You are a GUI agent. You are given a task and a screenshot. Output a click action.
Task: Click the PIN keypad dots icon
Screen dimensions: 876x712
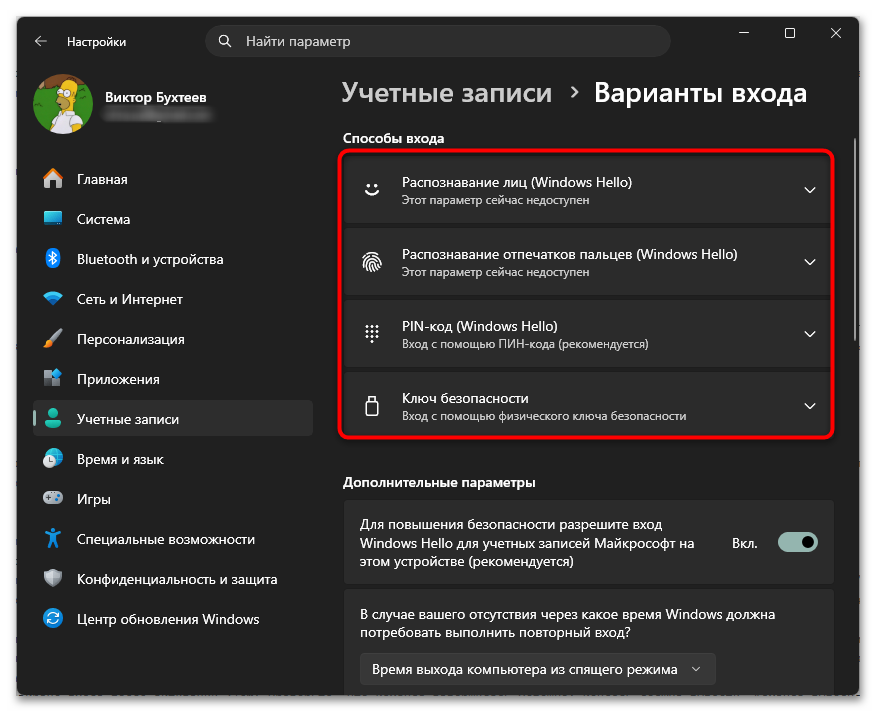pos(372,334)
